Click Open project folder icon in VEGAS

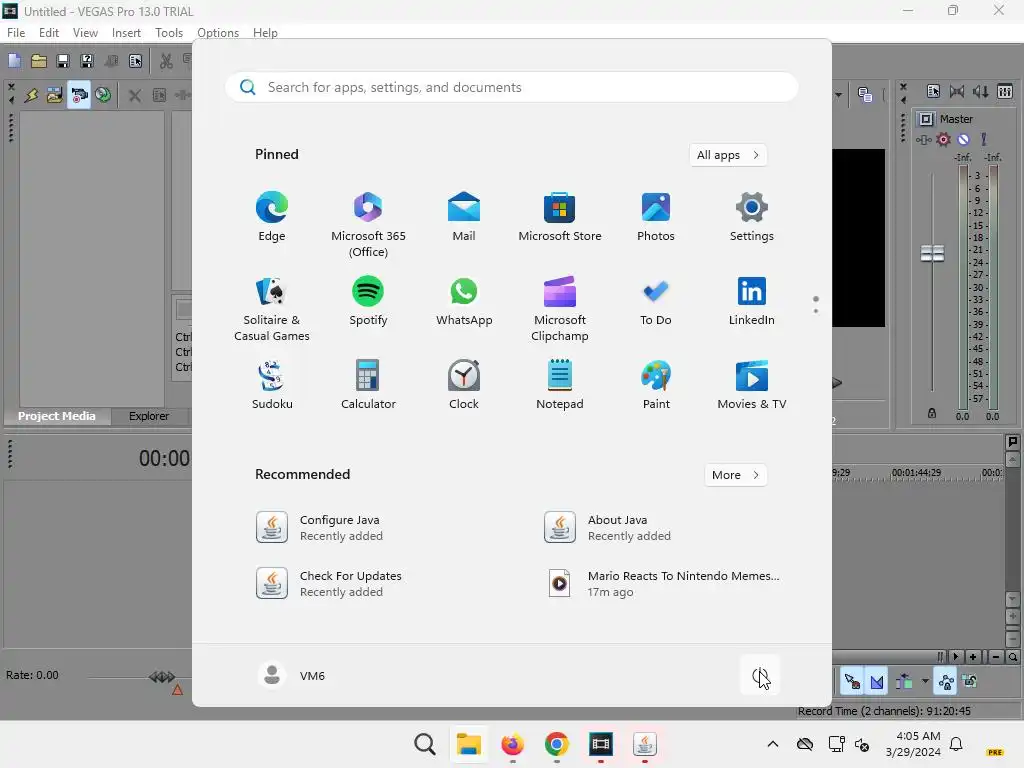click(39, 61)
